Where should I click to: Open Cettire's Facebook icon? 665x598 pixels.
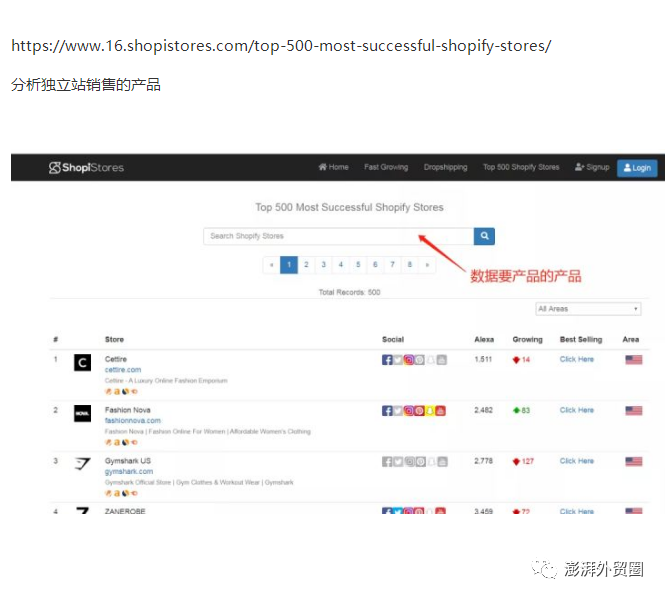387,360
